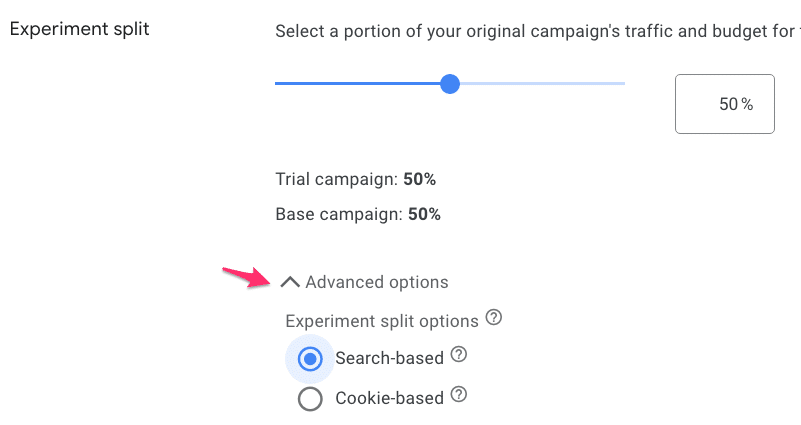Click the pink arrow annotation
Viewport: 801px width, 425px height.
246,277
